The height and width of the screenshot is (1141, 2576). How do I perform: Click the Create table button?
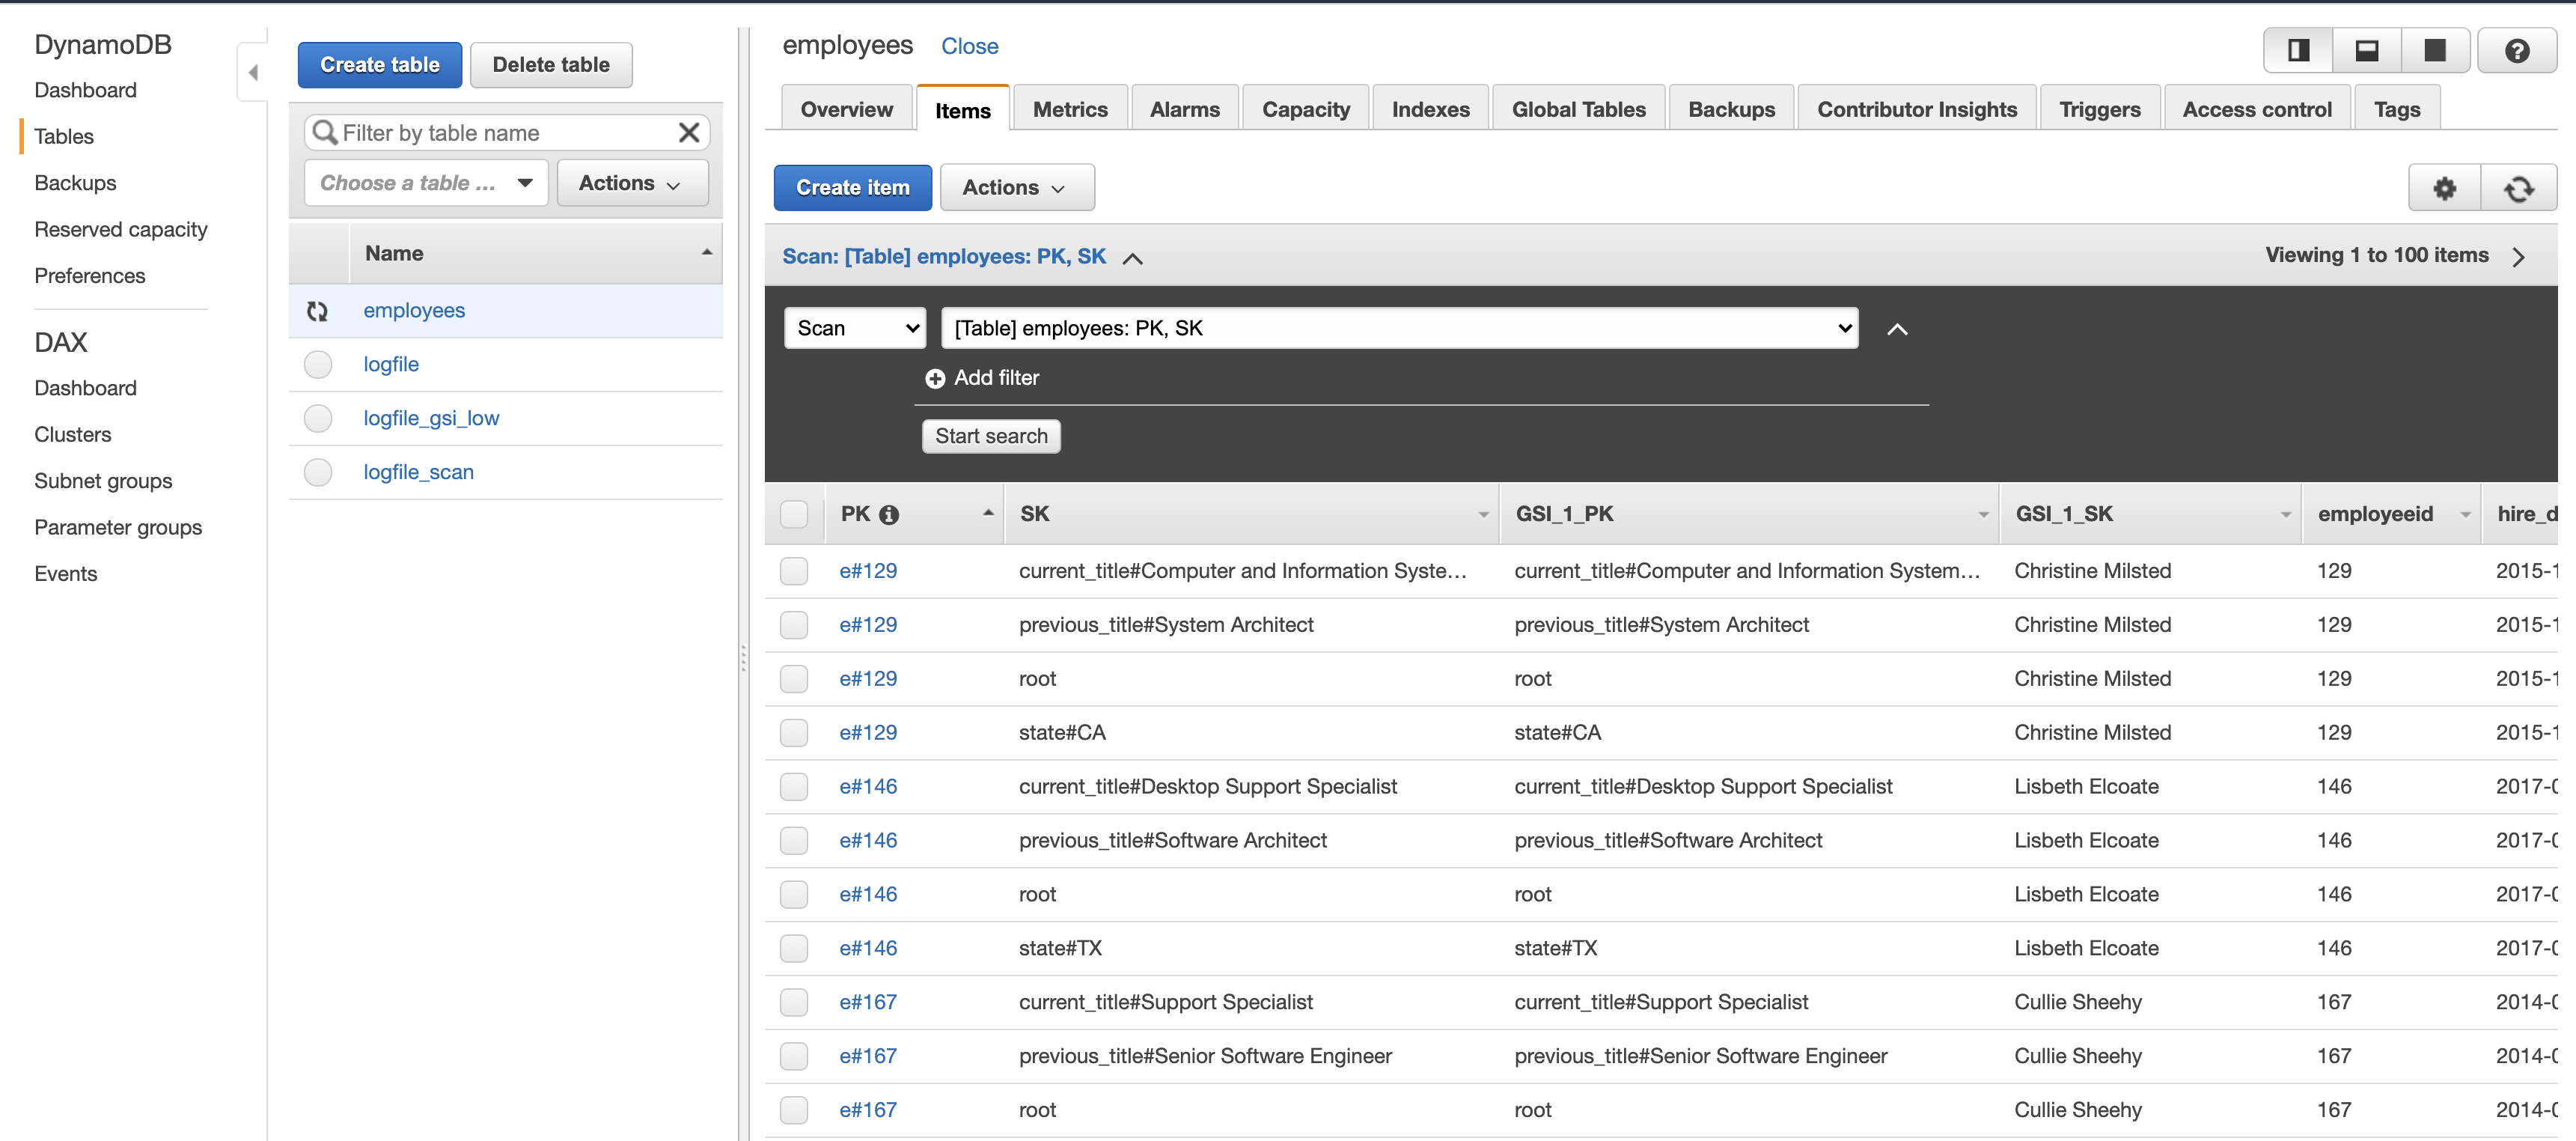click(x=379, y=65)
